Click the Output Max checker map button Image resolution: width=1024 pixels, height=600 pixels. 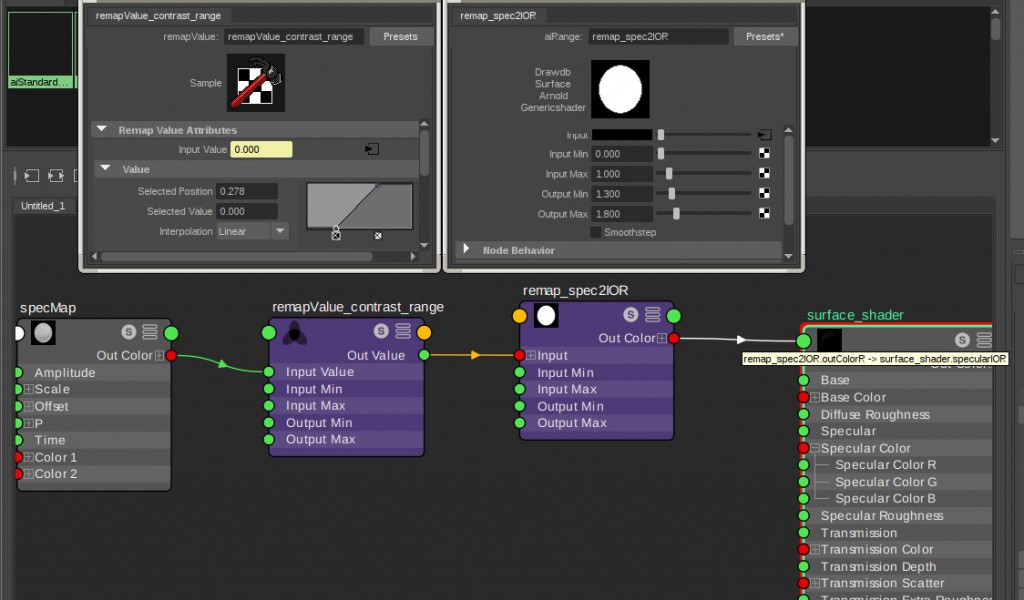(x=764, y=214)
